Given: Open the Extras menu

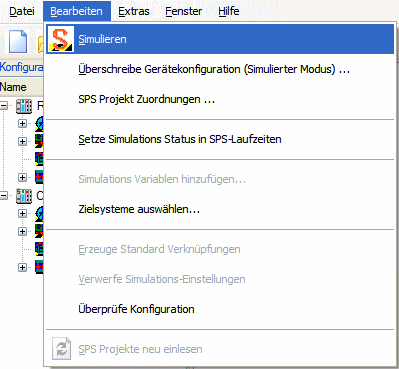Looking at the screenshot, I should (134, 11).
